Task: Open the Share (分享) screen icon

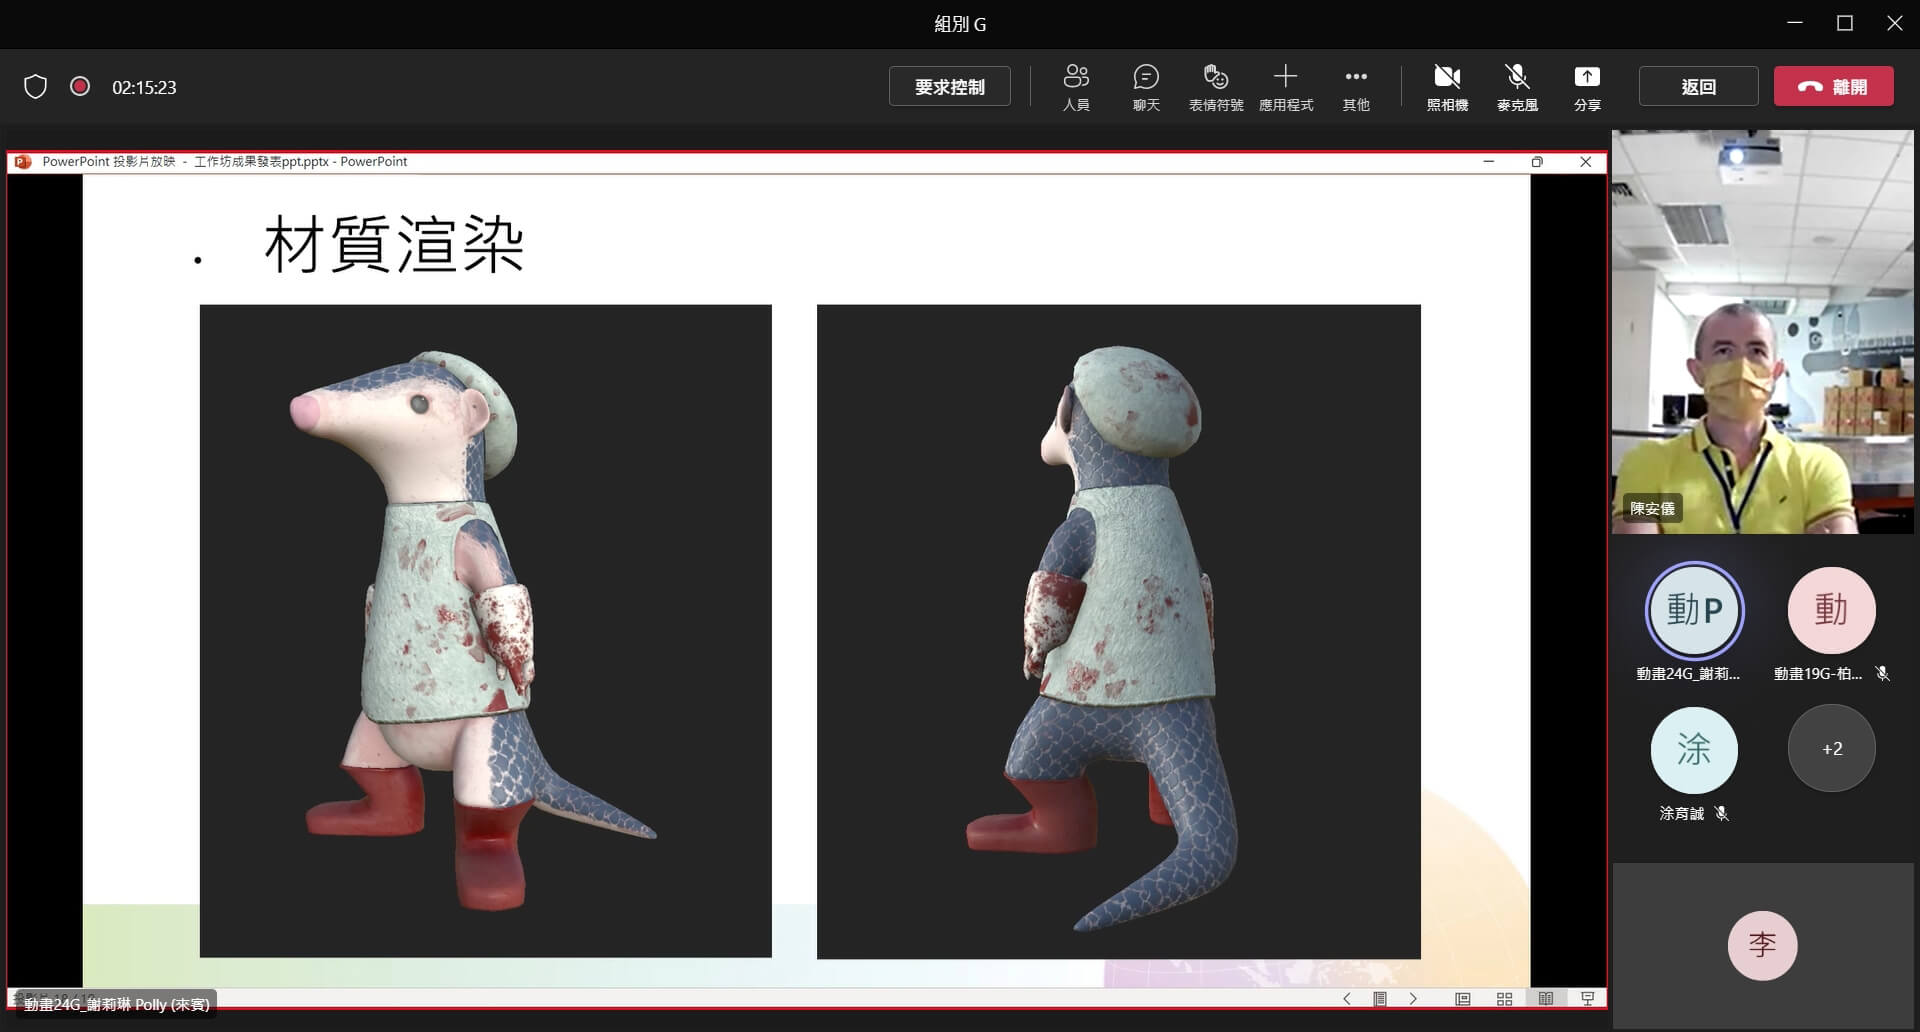Action: coord(1587,86)
